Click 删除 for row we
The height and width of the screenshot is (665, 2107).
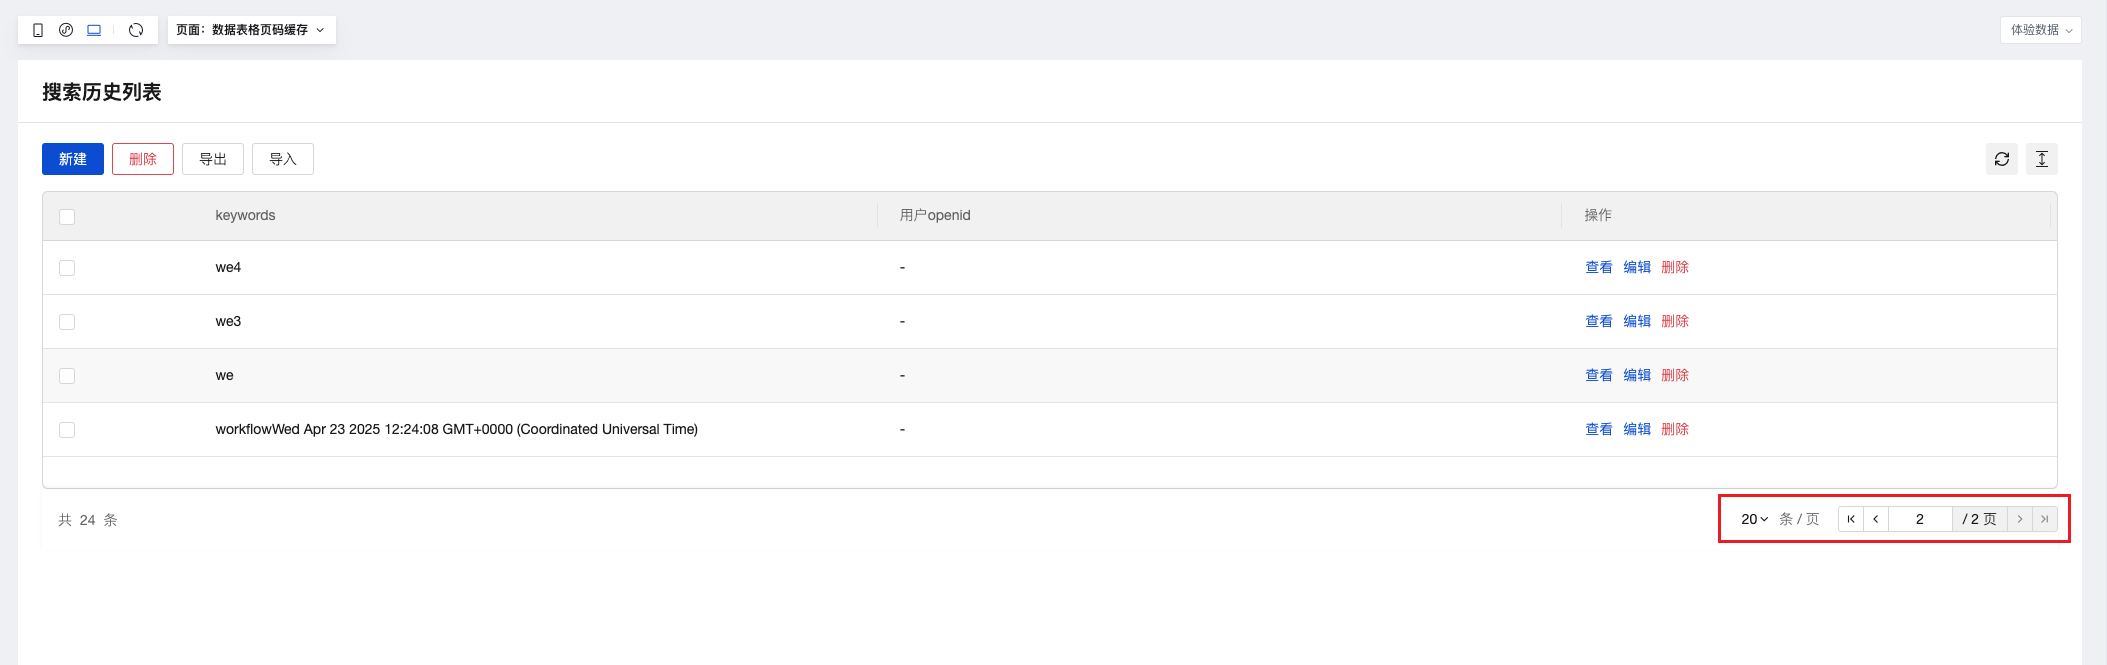click(1675, 375)
